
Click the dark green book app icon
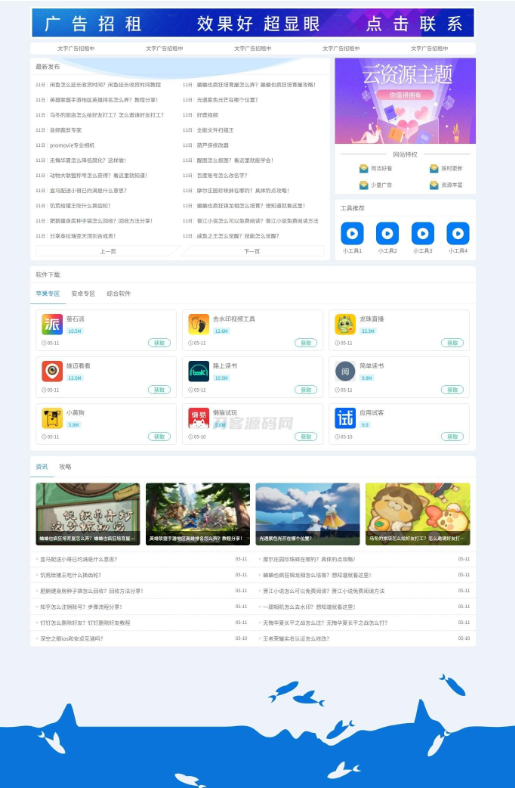pyautogui.click(x=198, y=371)
